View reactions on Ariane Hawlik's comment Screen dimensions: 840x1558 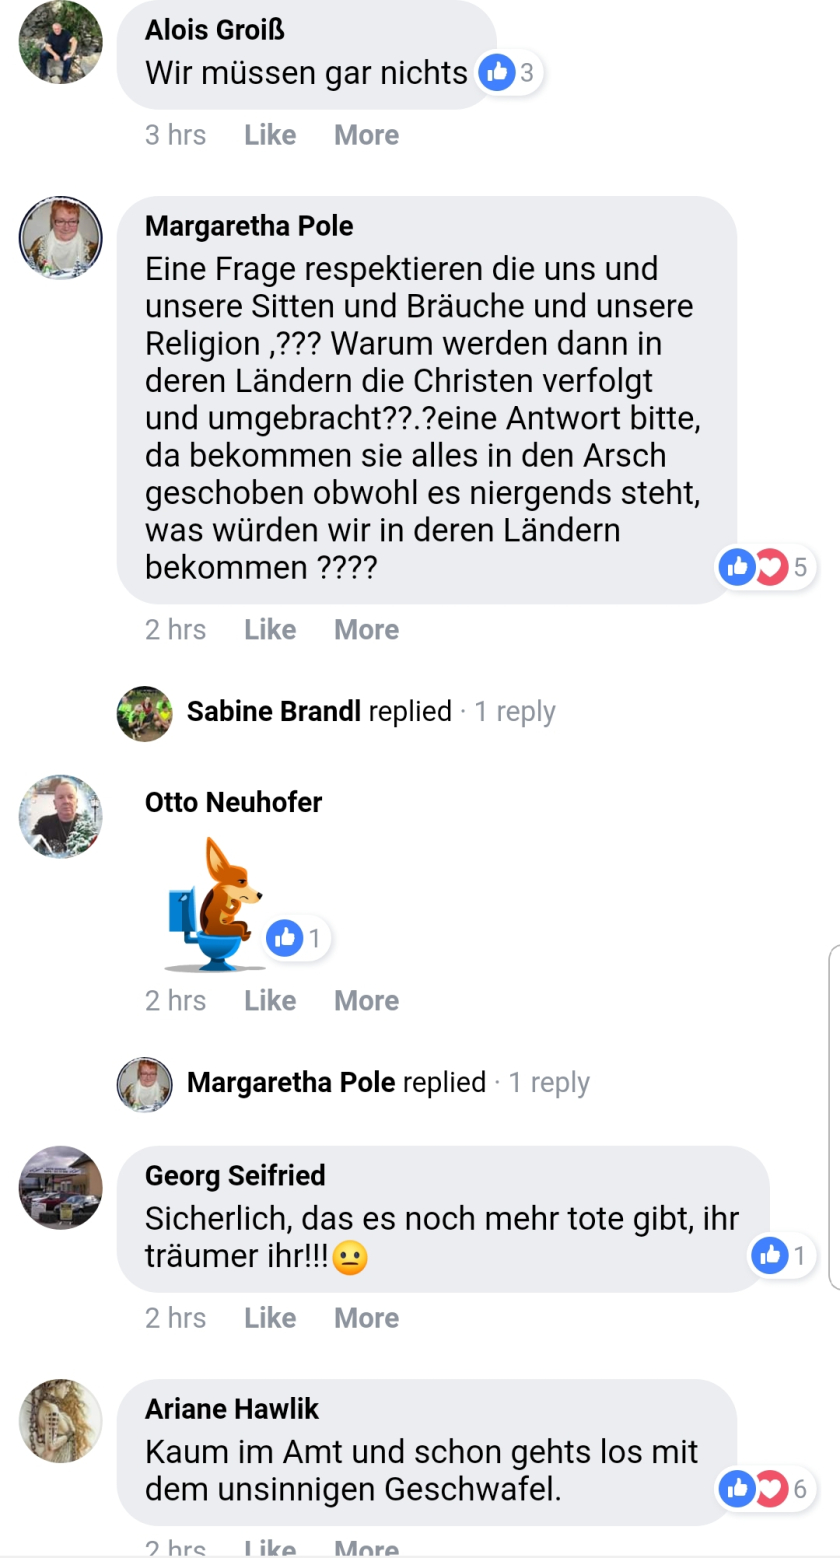pyautogui.click(x=767, y=1489)
